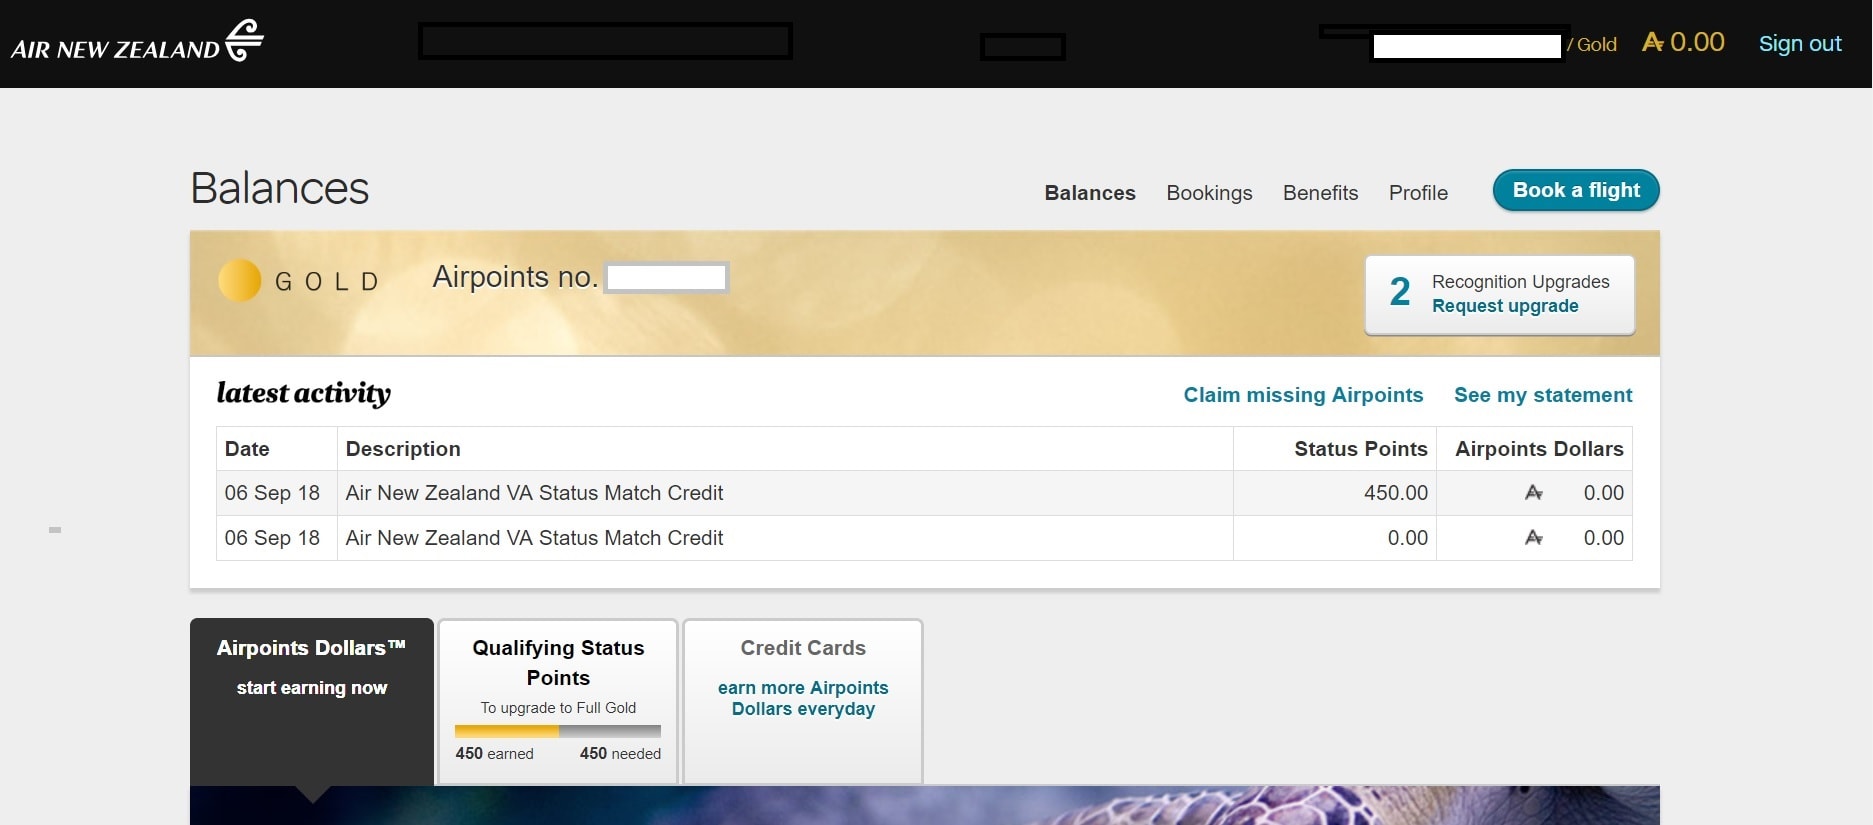This screenshot has height=825, width=1873.
Task: Click start earning now text
Action: point(312,688)
